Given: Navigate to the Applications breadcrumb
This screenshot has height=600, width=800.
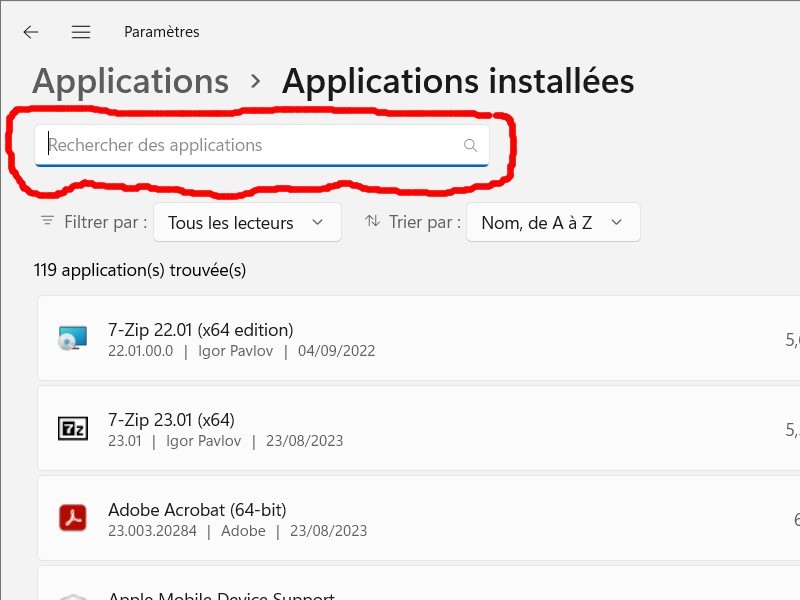Looking at the screenshot, I should [130, 81].
